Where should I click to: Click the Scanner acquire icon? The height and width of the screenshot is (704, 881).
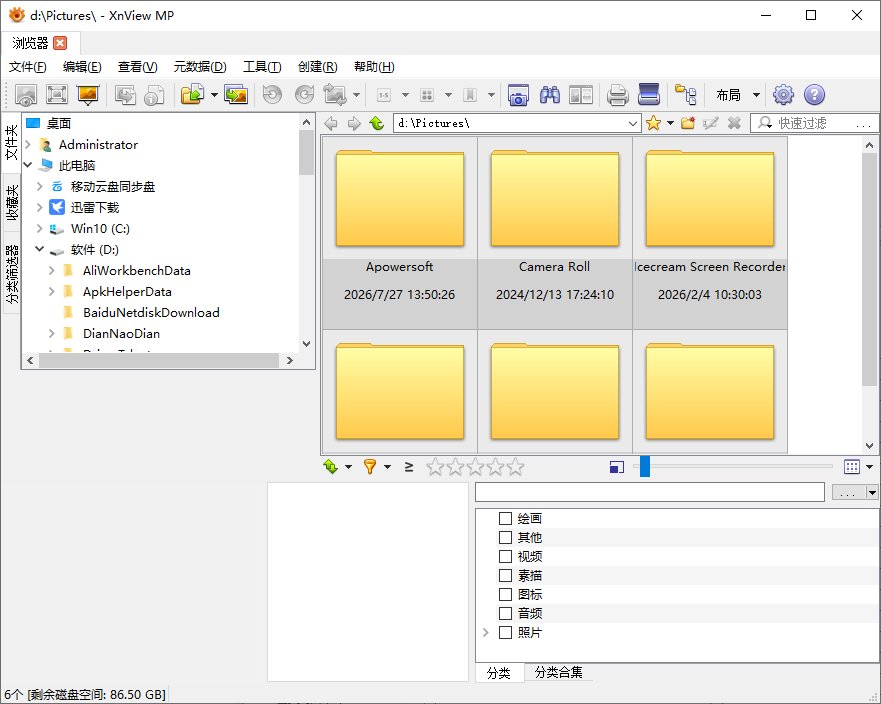[x=649, y=94]
